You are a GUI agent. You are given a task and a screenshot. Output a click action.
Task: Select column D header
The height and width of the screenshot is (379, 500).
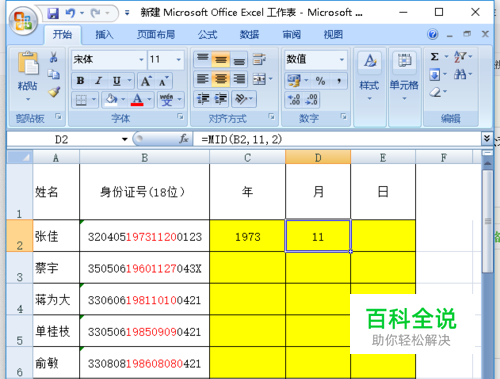pyautogui.click(x=318, y=157)
